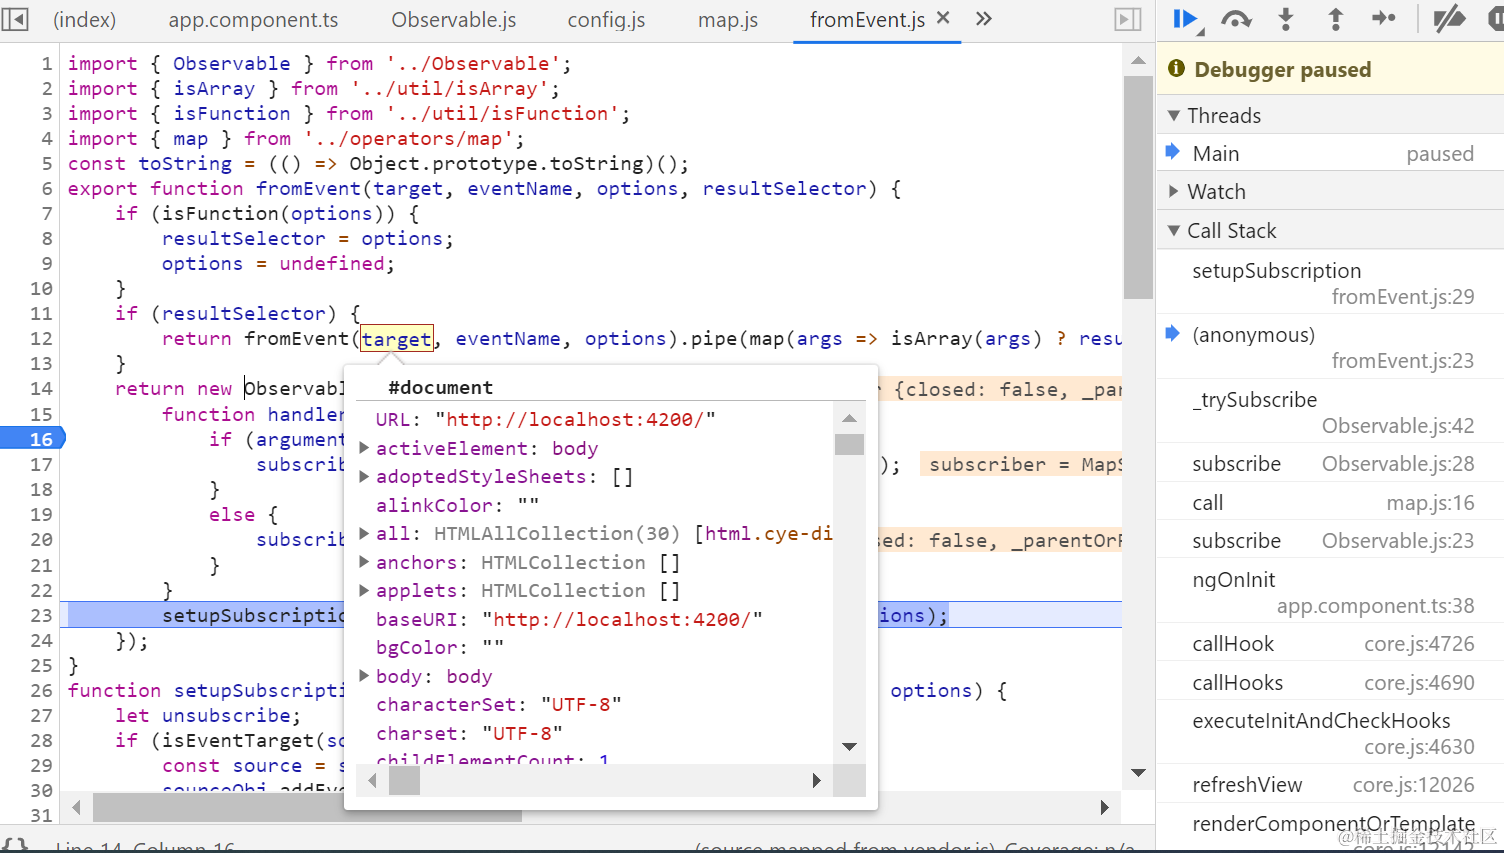
Task: Click editor horizontal scrollbar right arrow
Action: (1105, 807)
